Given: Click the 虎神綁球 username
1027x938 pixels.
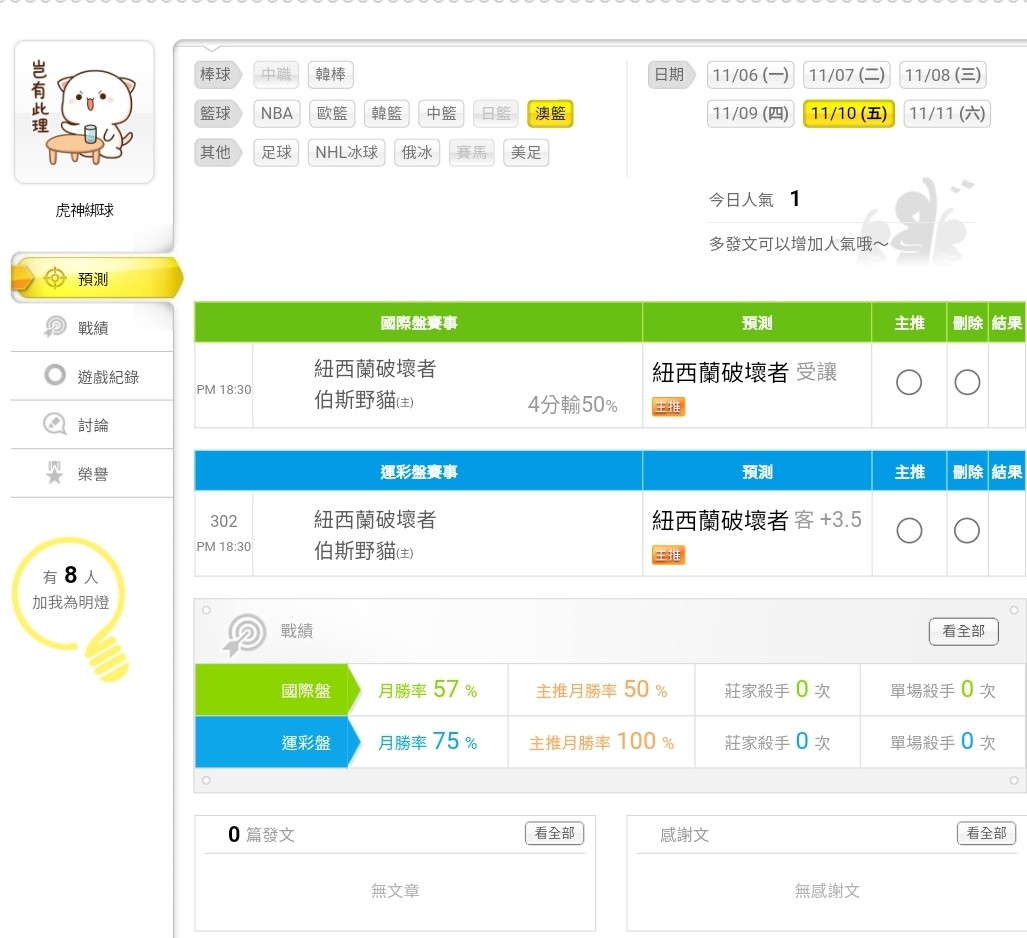Looking at the screenshot, I should tap(84, 210).
